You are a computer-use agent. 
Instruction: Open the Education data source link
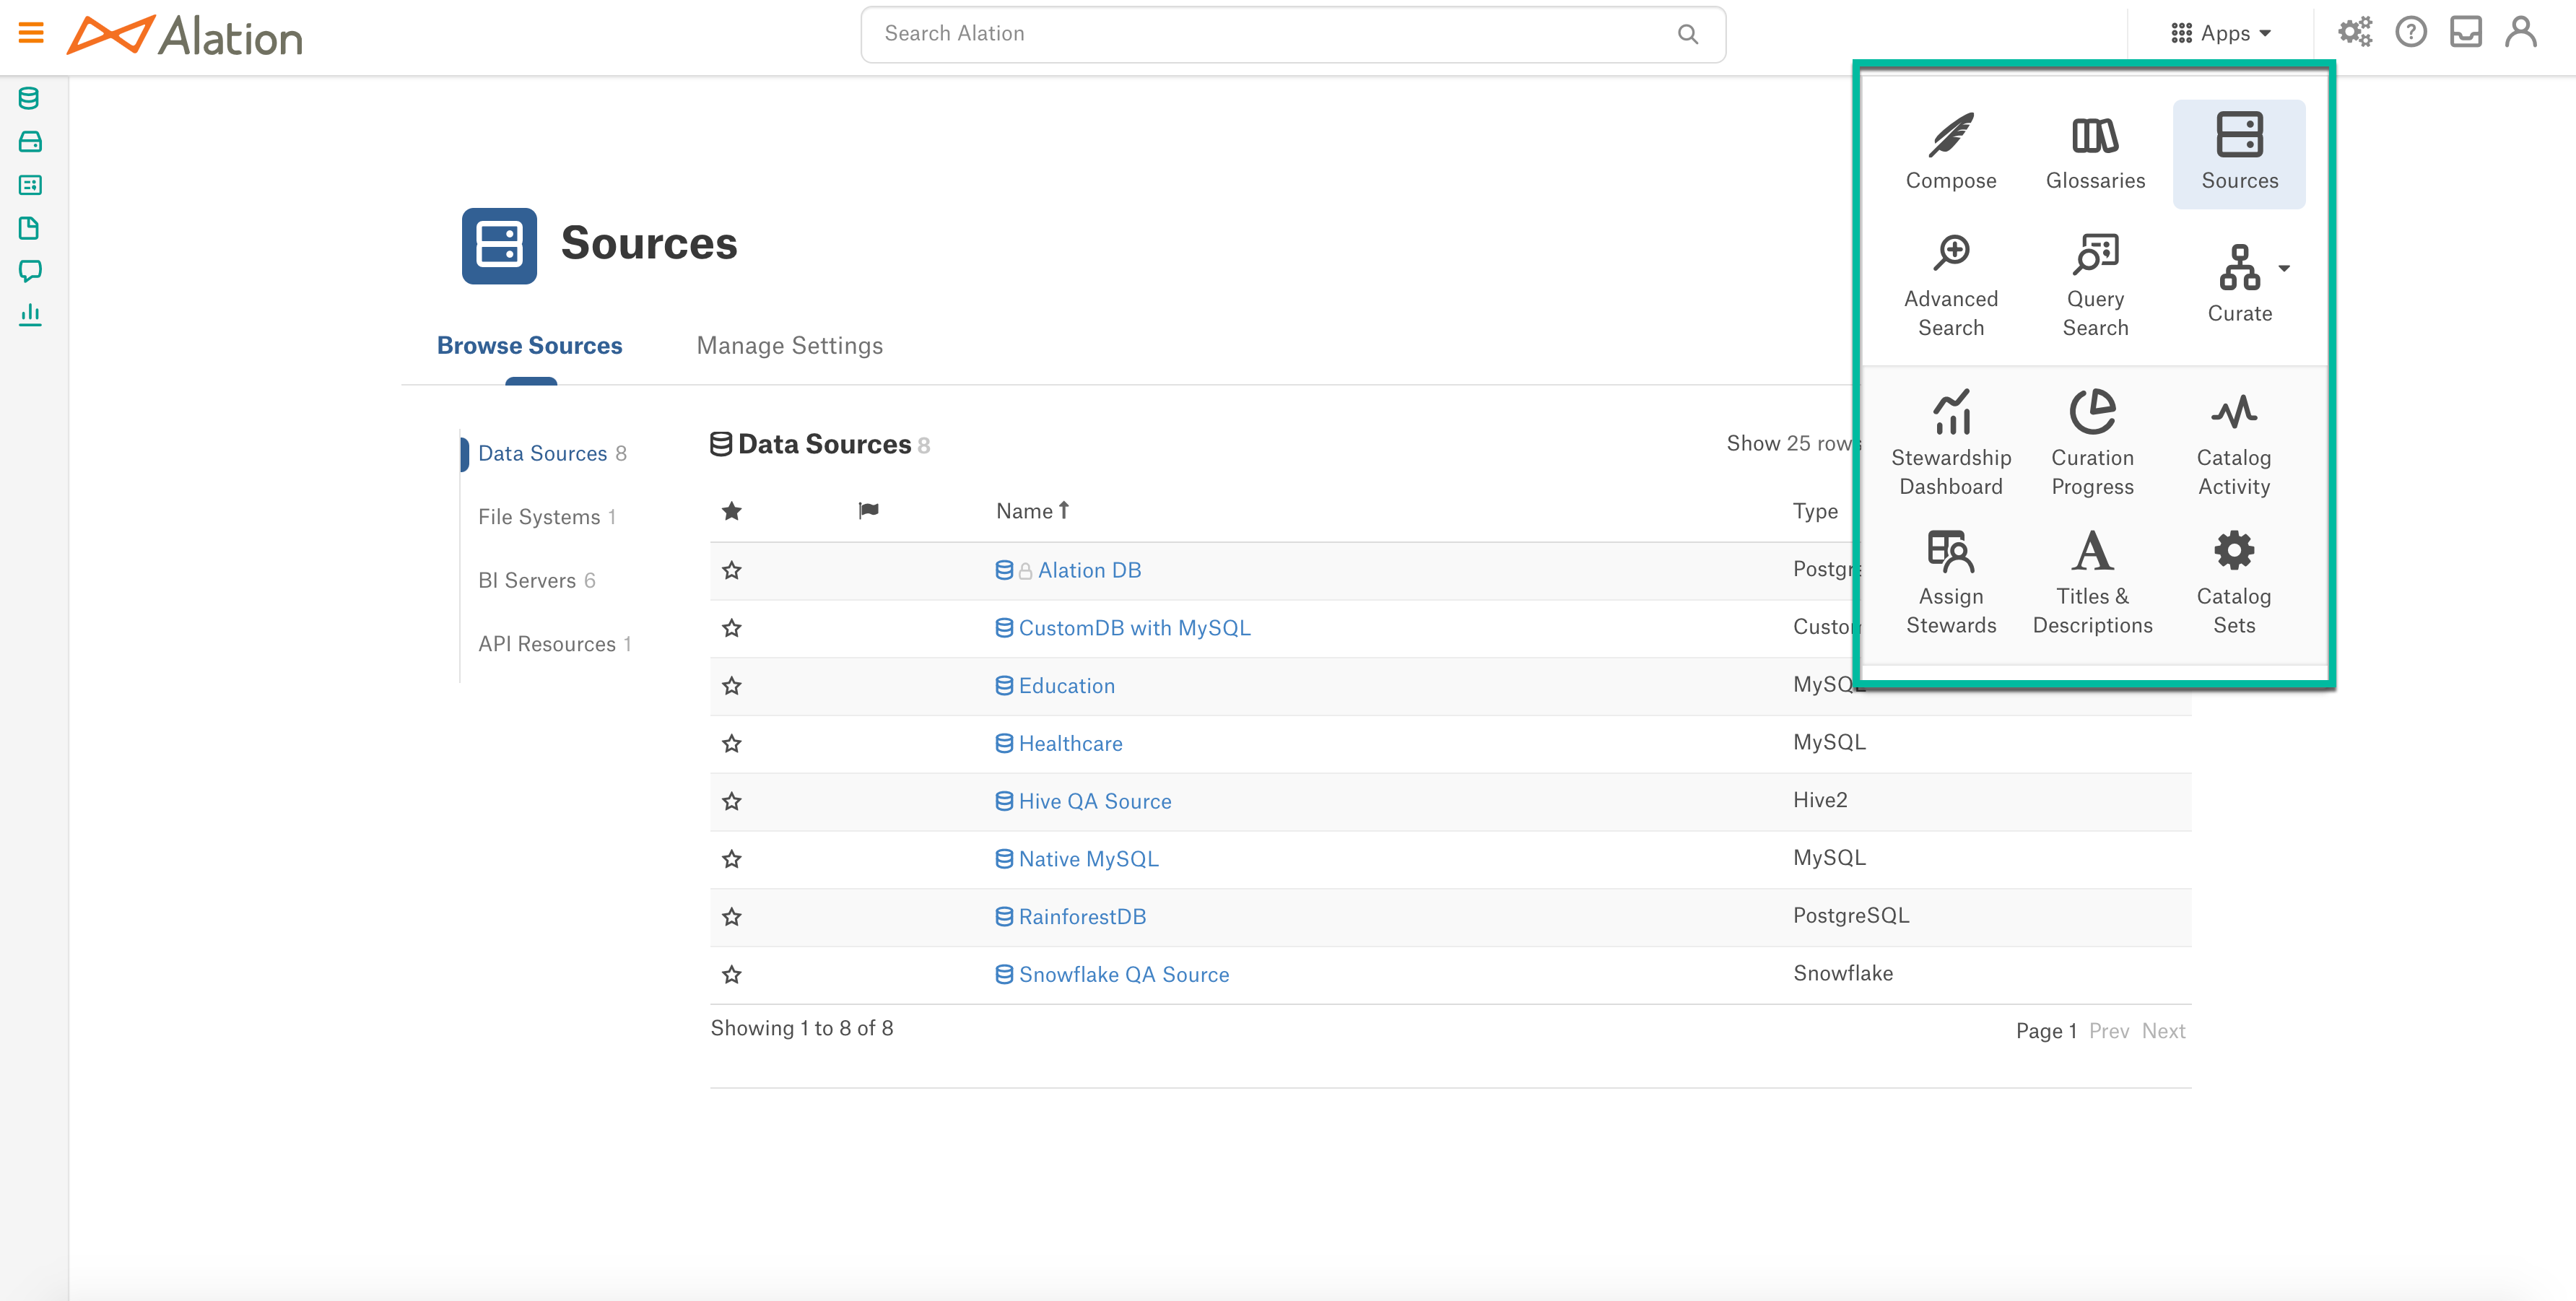pos(1066,686)
